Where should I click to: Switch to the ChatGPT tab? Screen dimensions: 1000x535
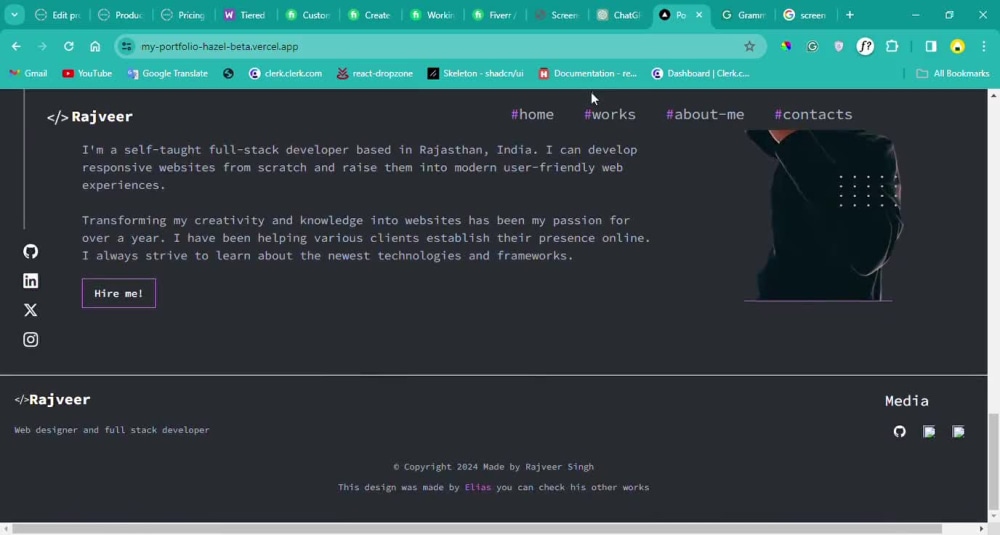(x=619, y=15)
